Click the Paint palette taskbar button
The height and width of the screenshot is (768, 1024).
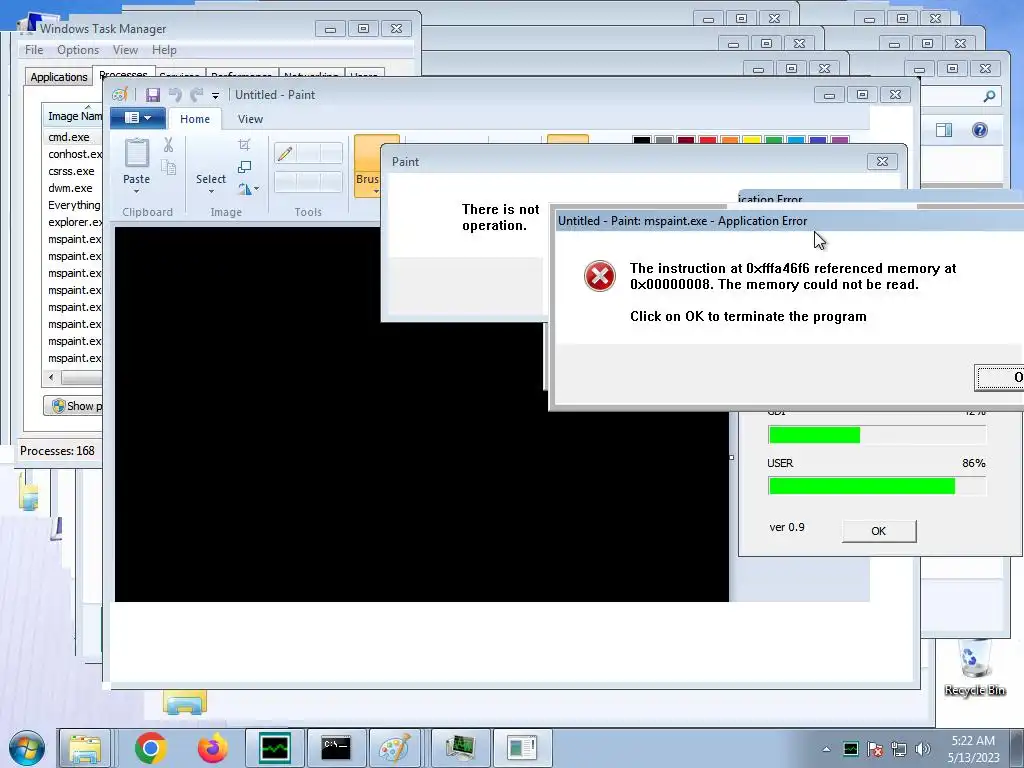click(394, 748)
